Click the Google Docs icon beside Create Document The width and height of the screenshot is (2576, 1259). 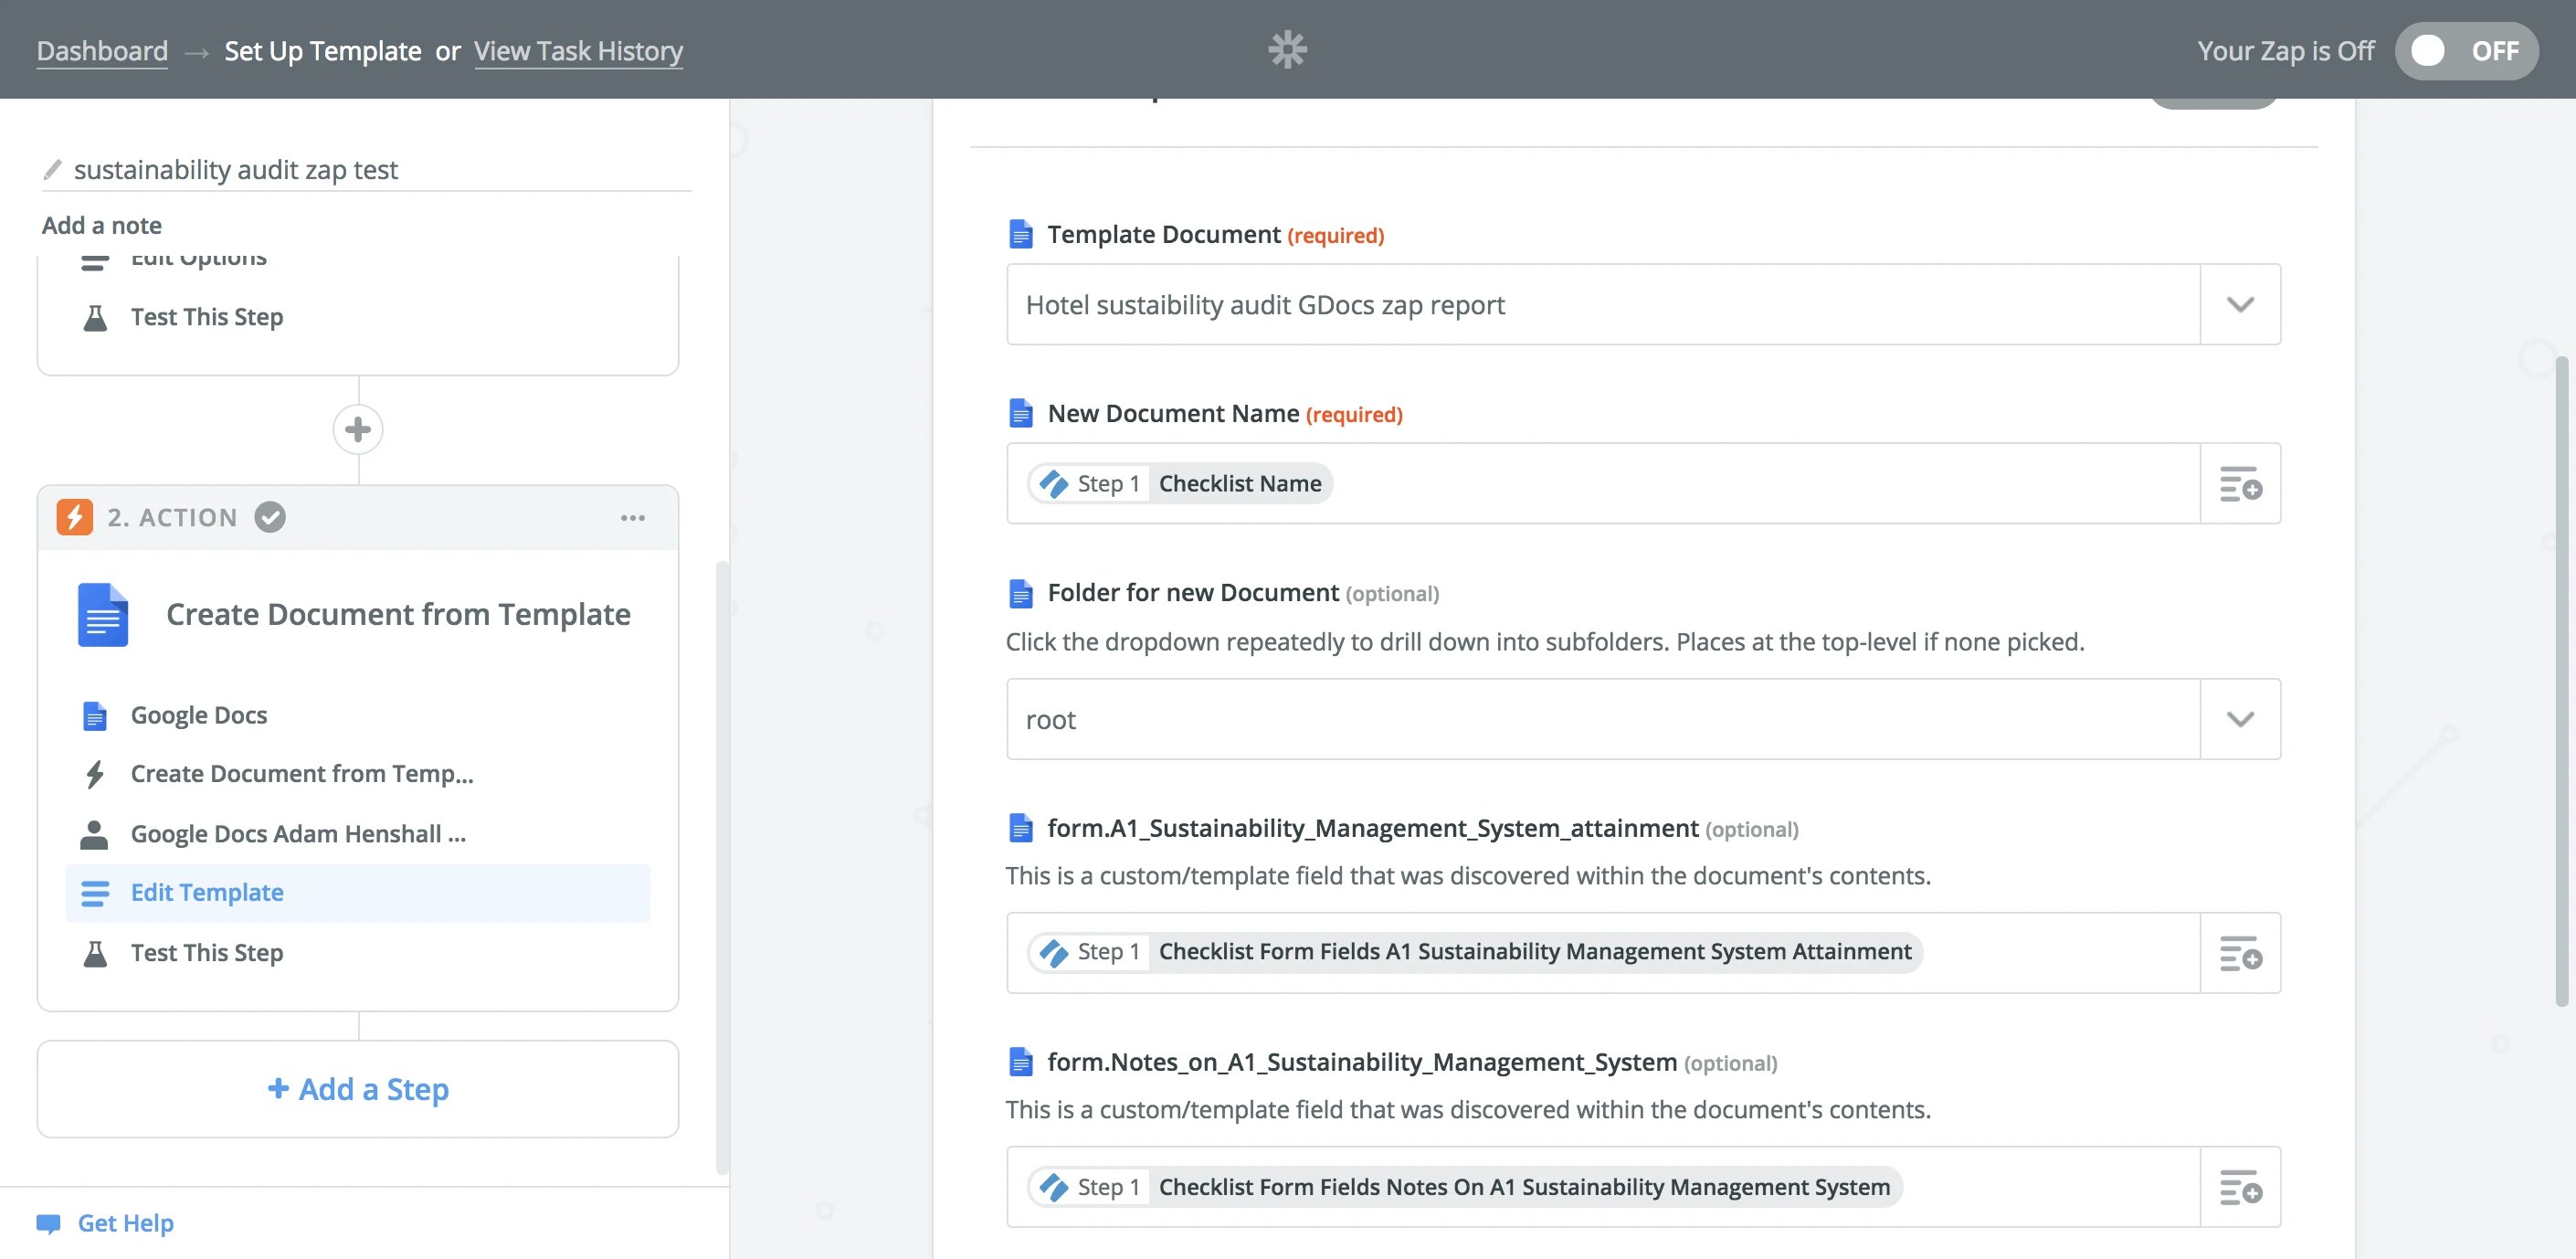(x=103, y=614)
